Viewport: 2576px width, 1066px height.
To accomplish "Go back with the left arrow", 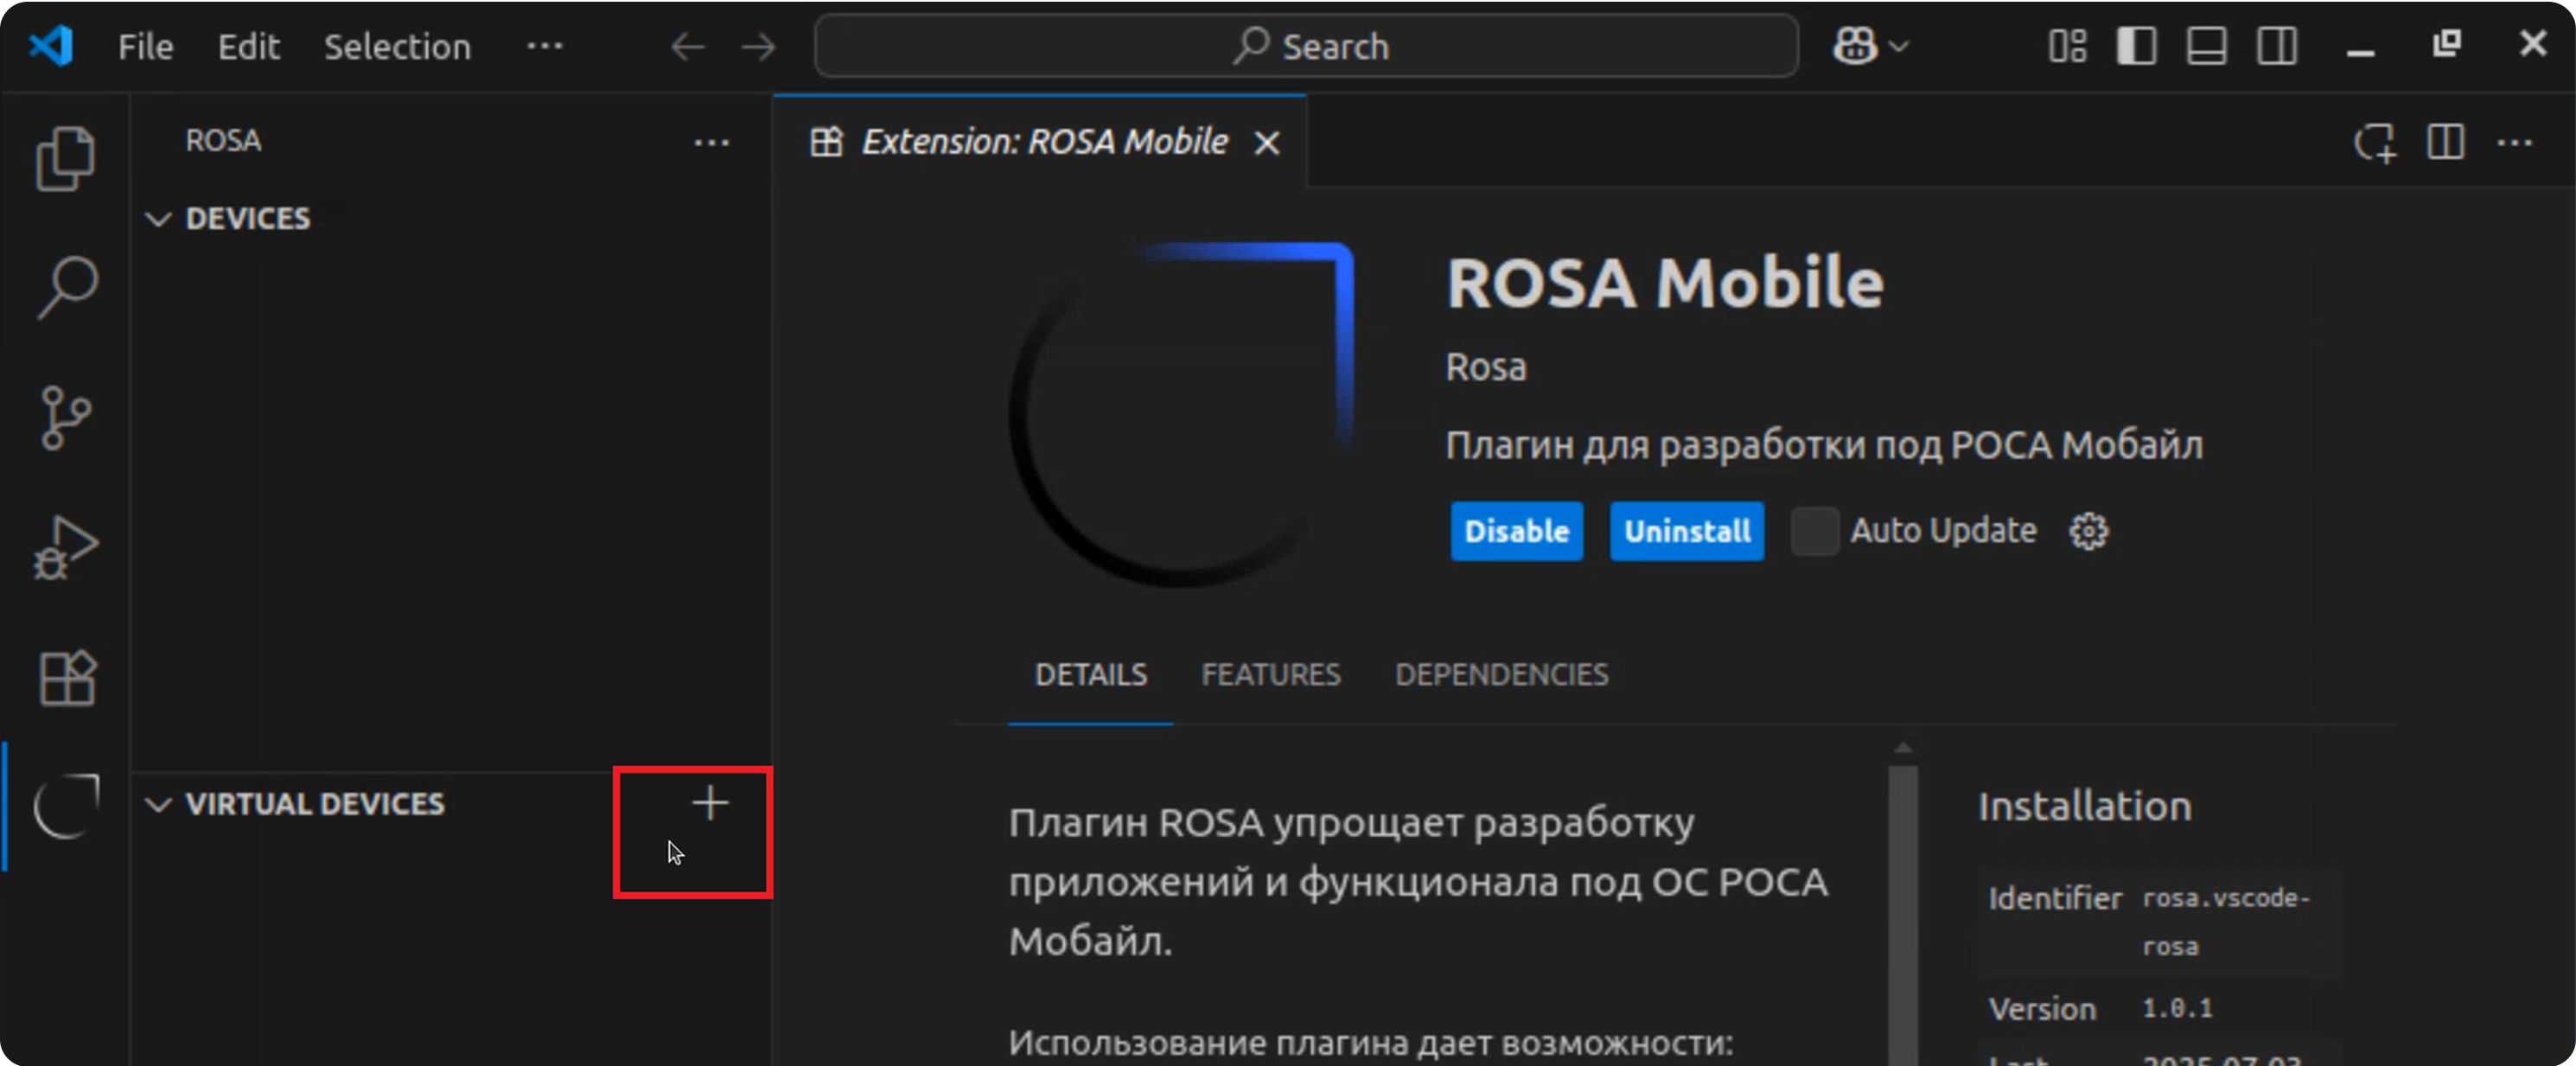I will coord(687,46).
